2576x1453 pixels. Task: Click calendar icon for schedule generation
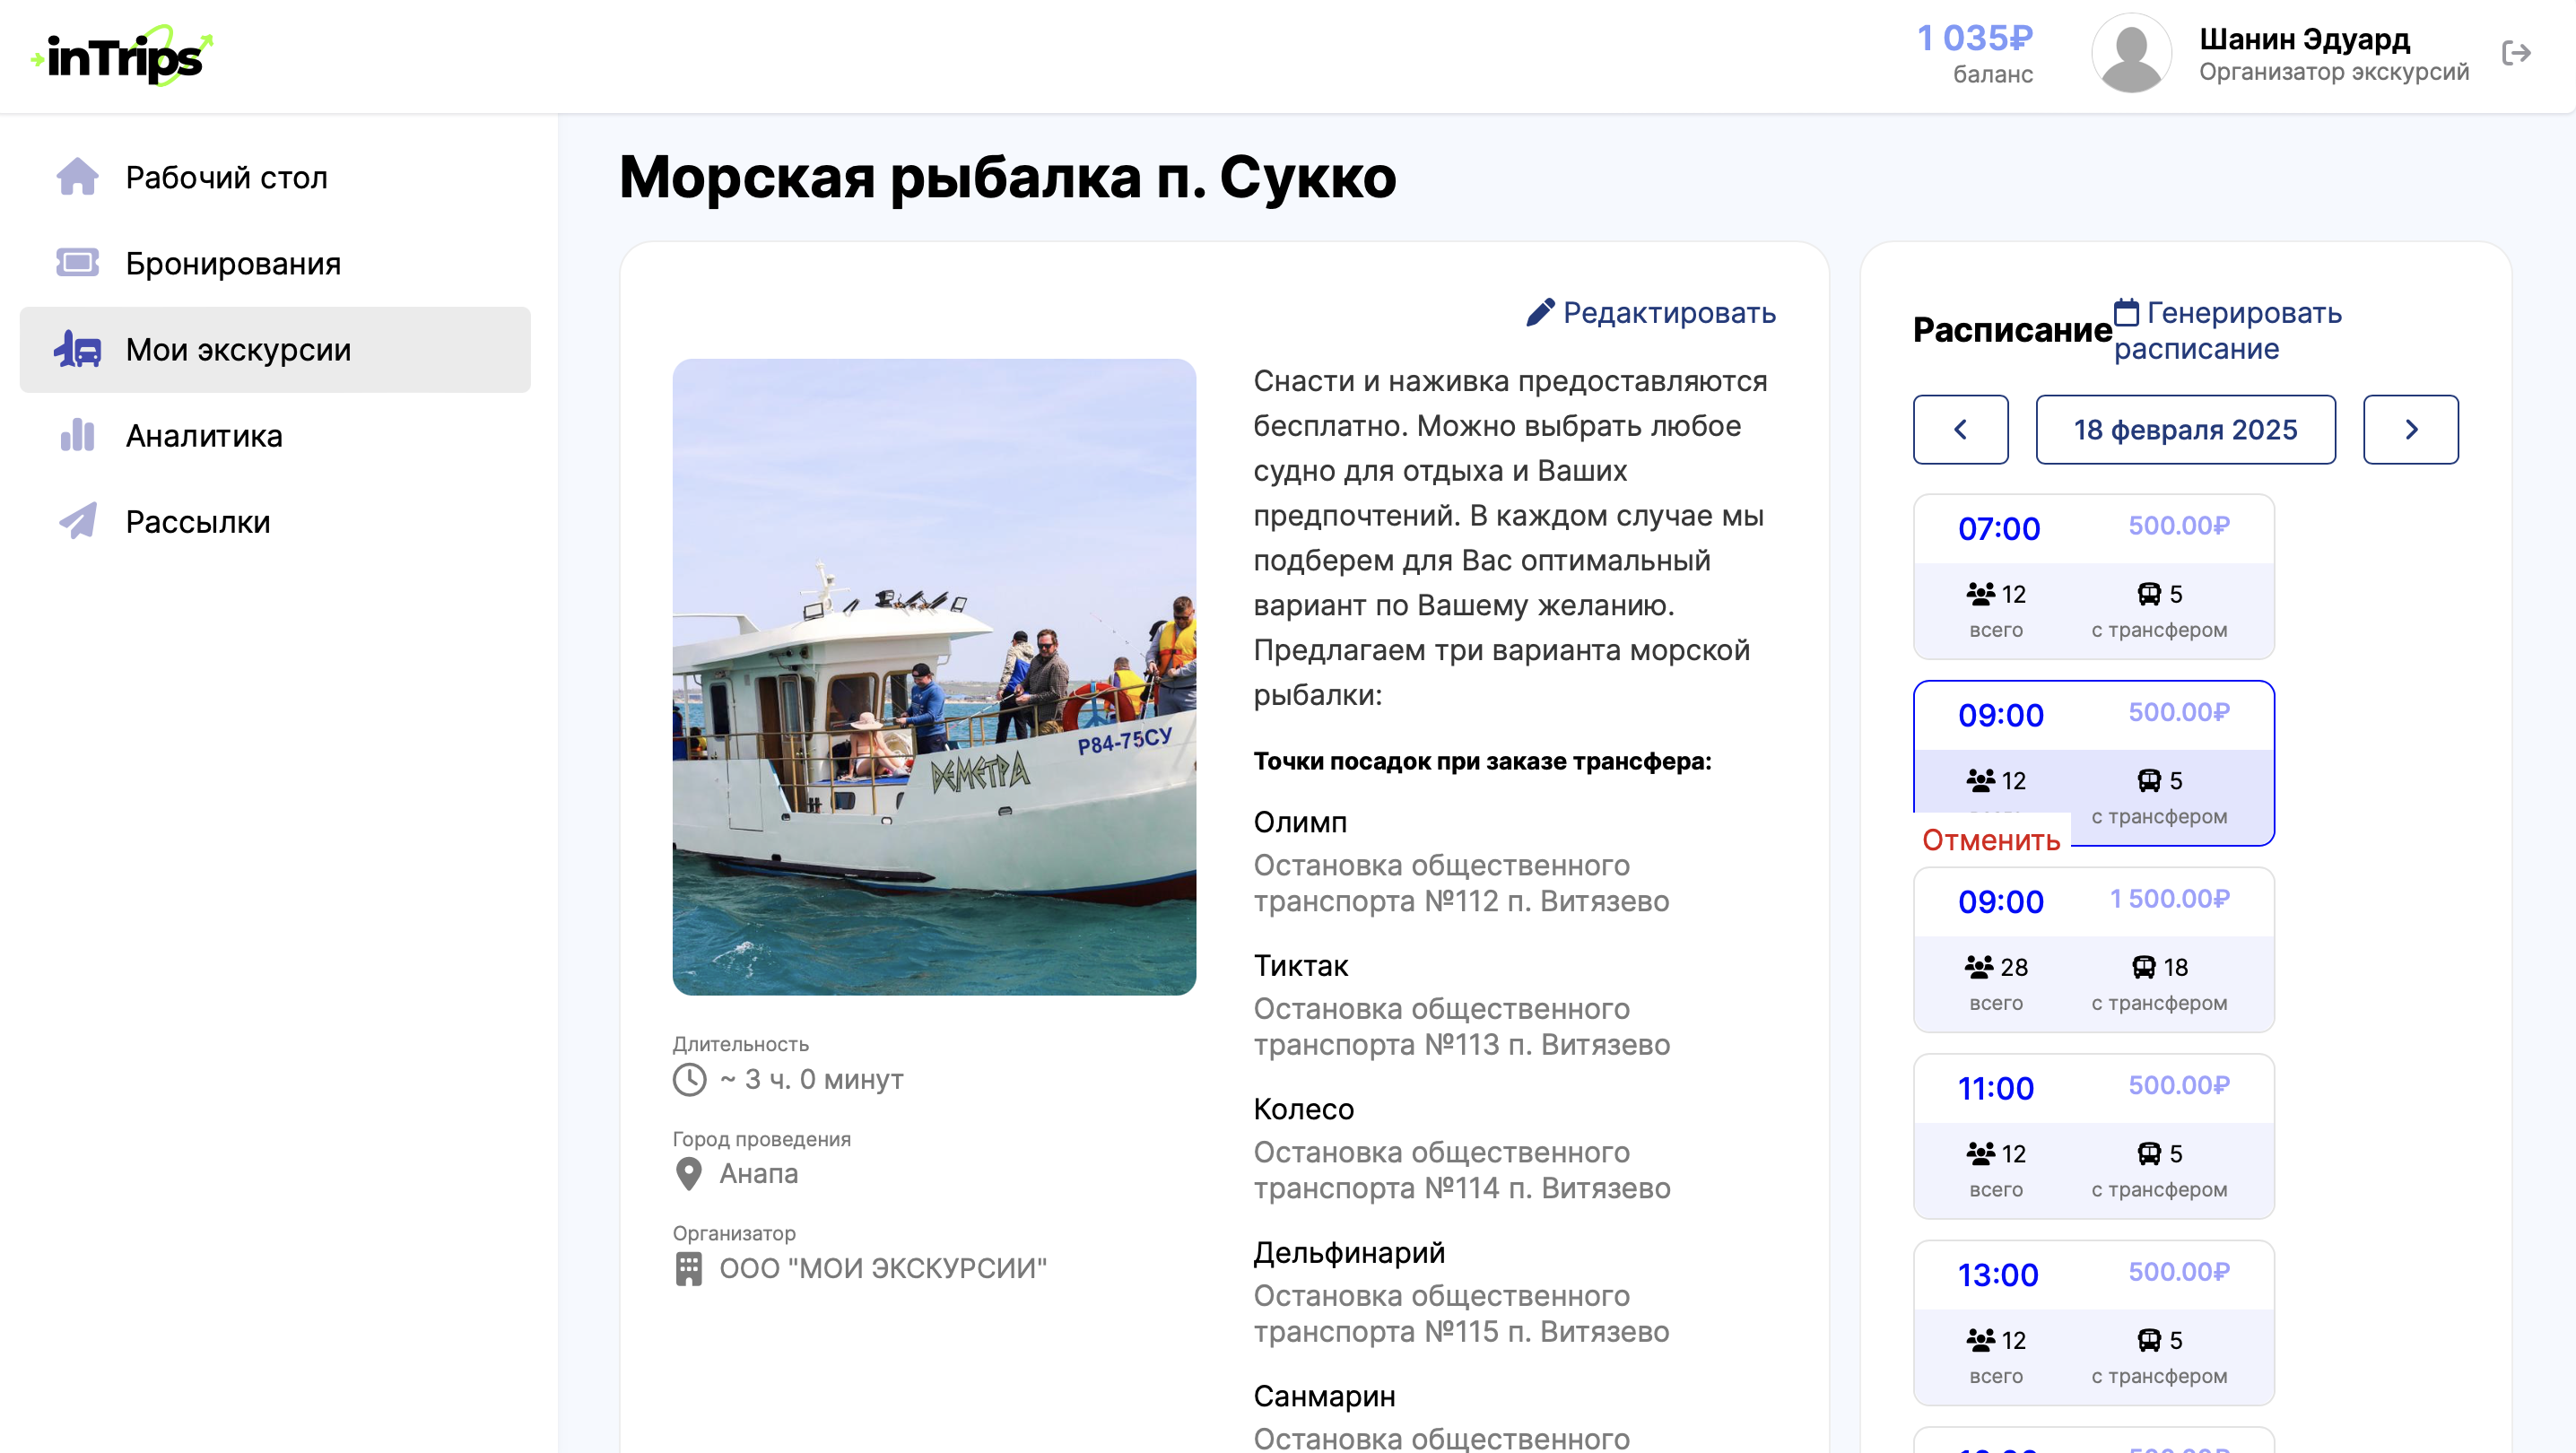(x=2127, y=313)
